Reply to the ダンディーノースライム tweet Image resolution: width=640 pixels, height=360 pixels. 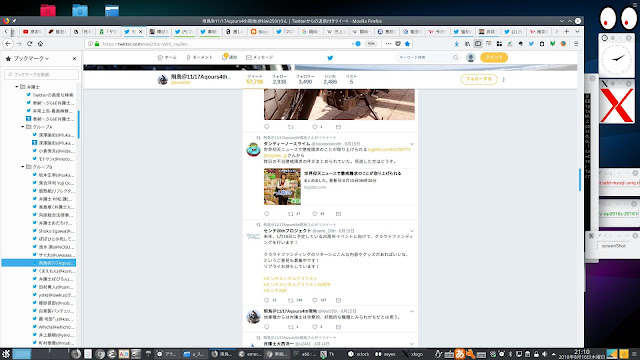click(267, 214)
